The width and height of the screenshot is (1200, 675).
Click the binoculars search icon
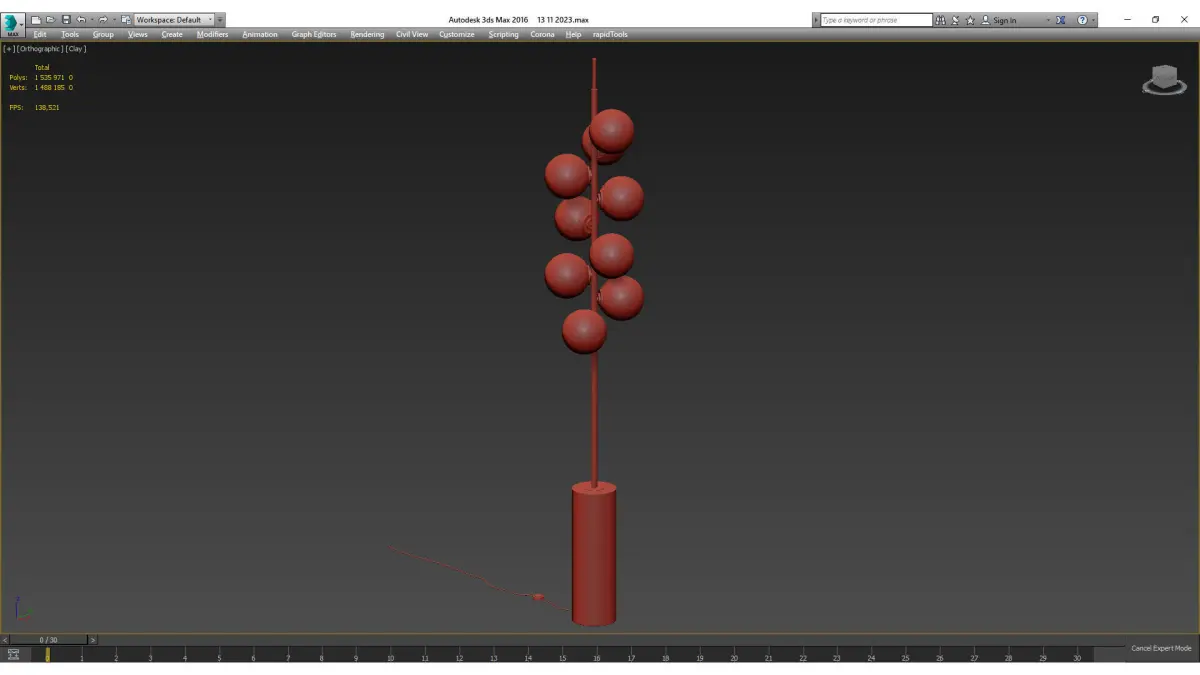(940, 20)
